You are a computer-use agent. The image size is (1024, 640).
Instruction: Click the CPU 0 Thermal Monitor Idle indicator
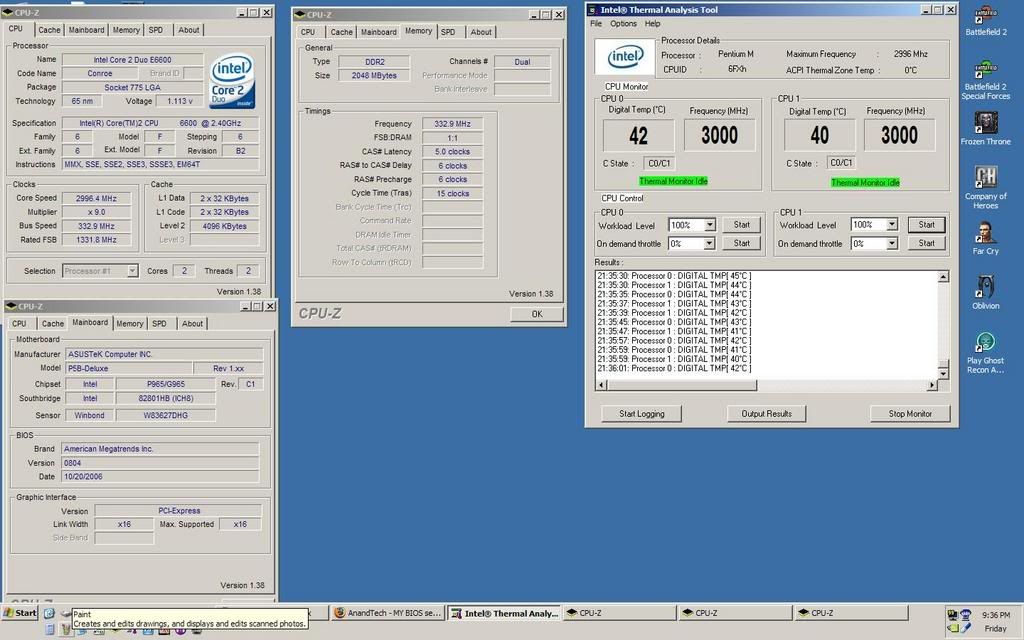click(673, 181)
